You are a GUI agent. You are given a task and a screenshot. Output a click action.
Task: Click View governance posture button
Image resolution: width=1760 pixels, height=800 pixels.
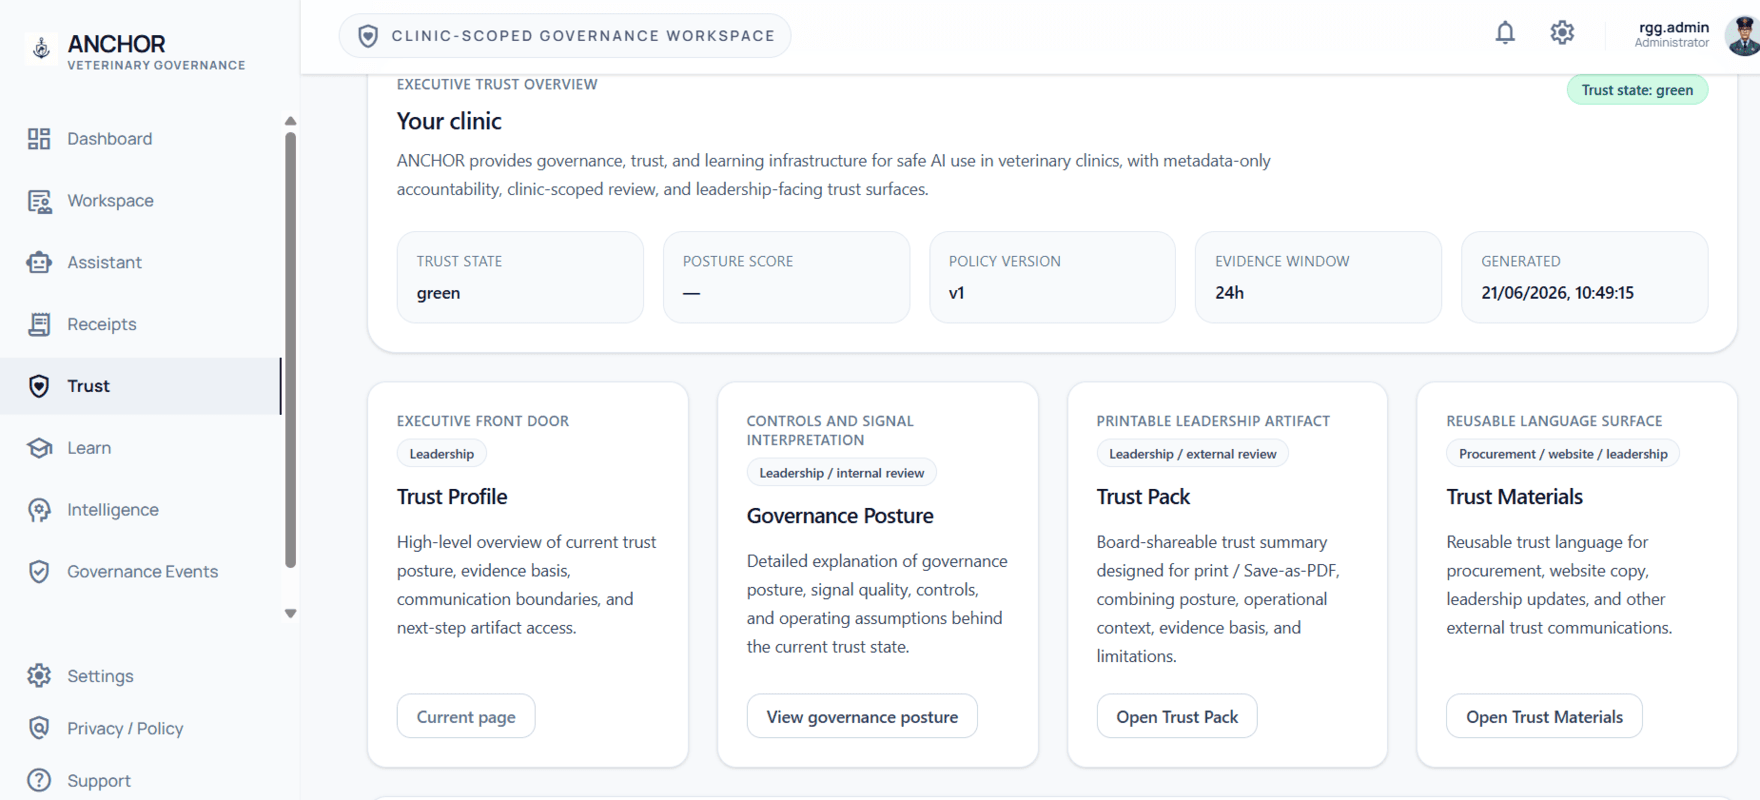click(x=862, y=717)
